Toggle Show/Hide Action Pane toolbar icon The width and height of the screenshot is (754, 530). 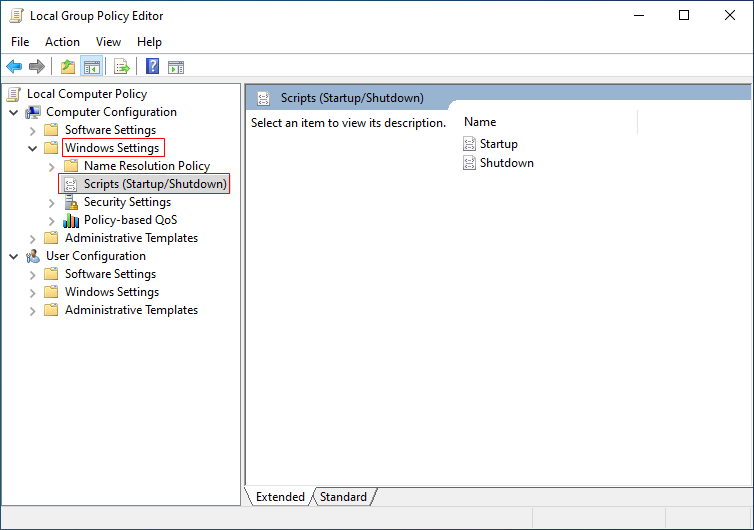point(176,67)
